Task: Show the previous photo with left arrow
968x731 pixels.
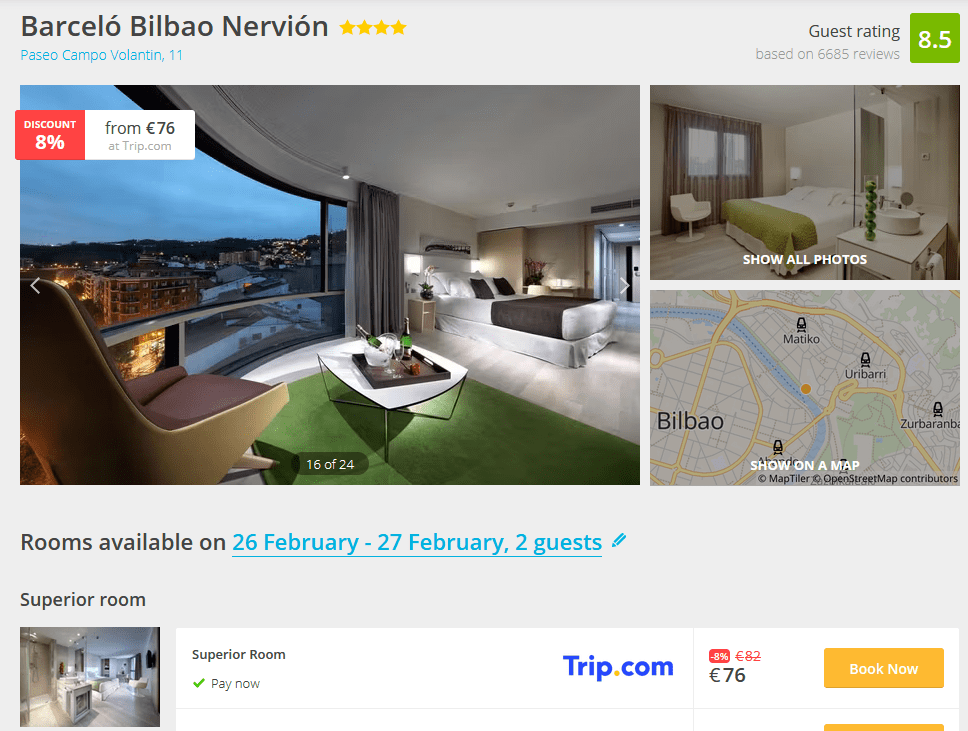Action: pyautogui.click(x=35, y=285)
